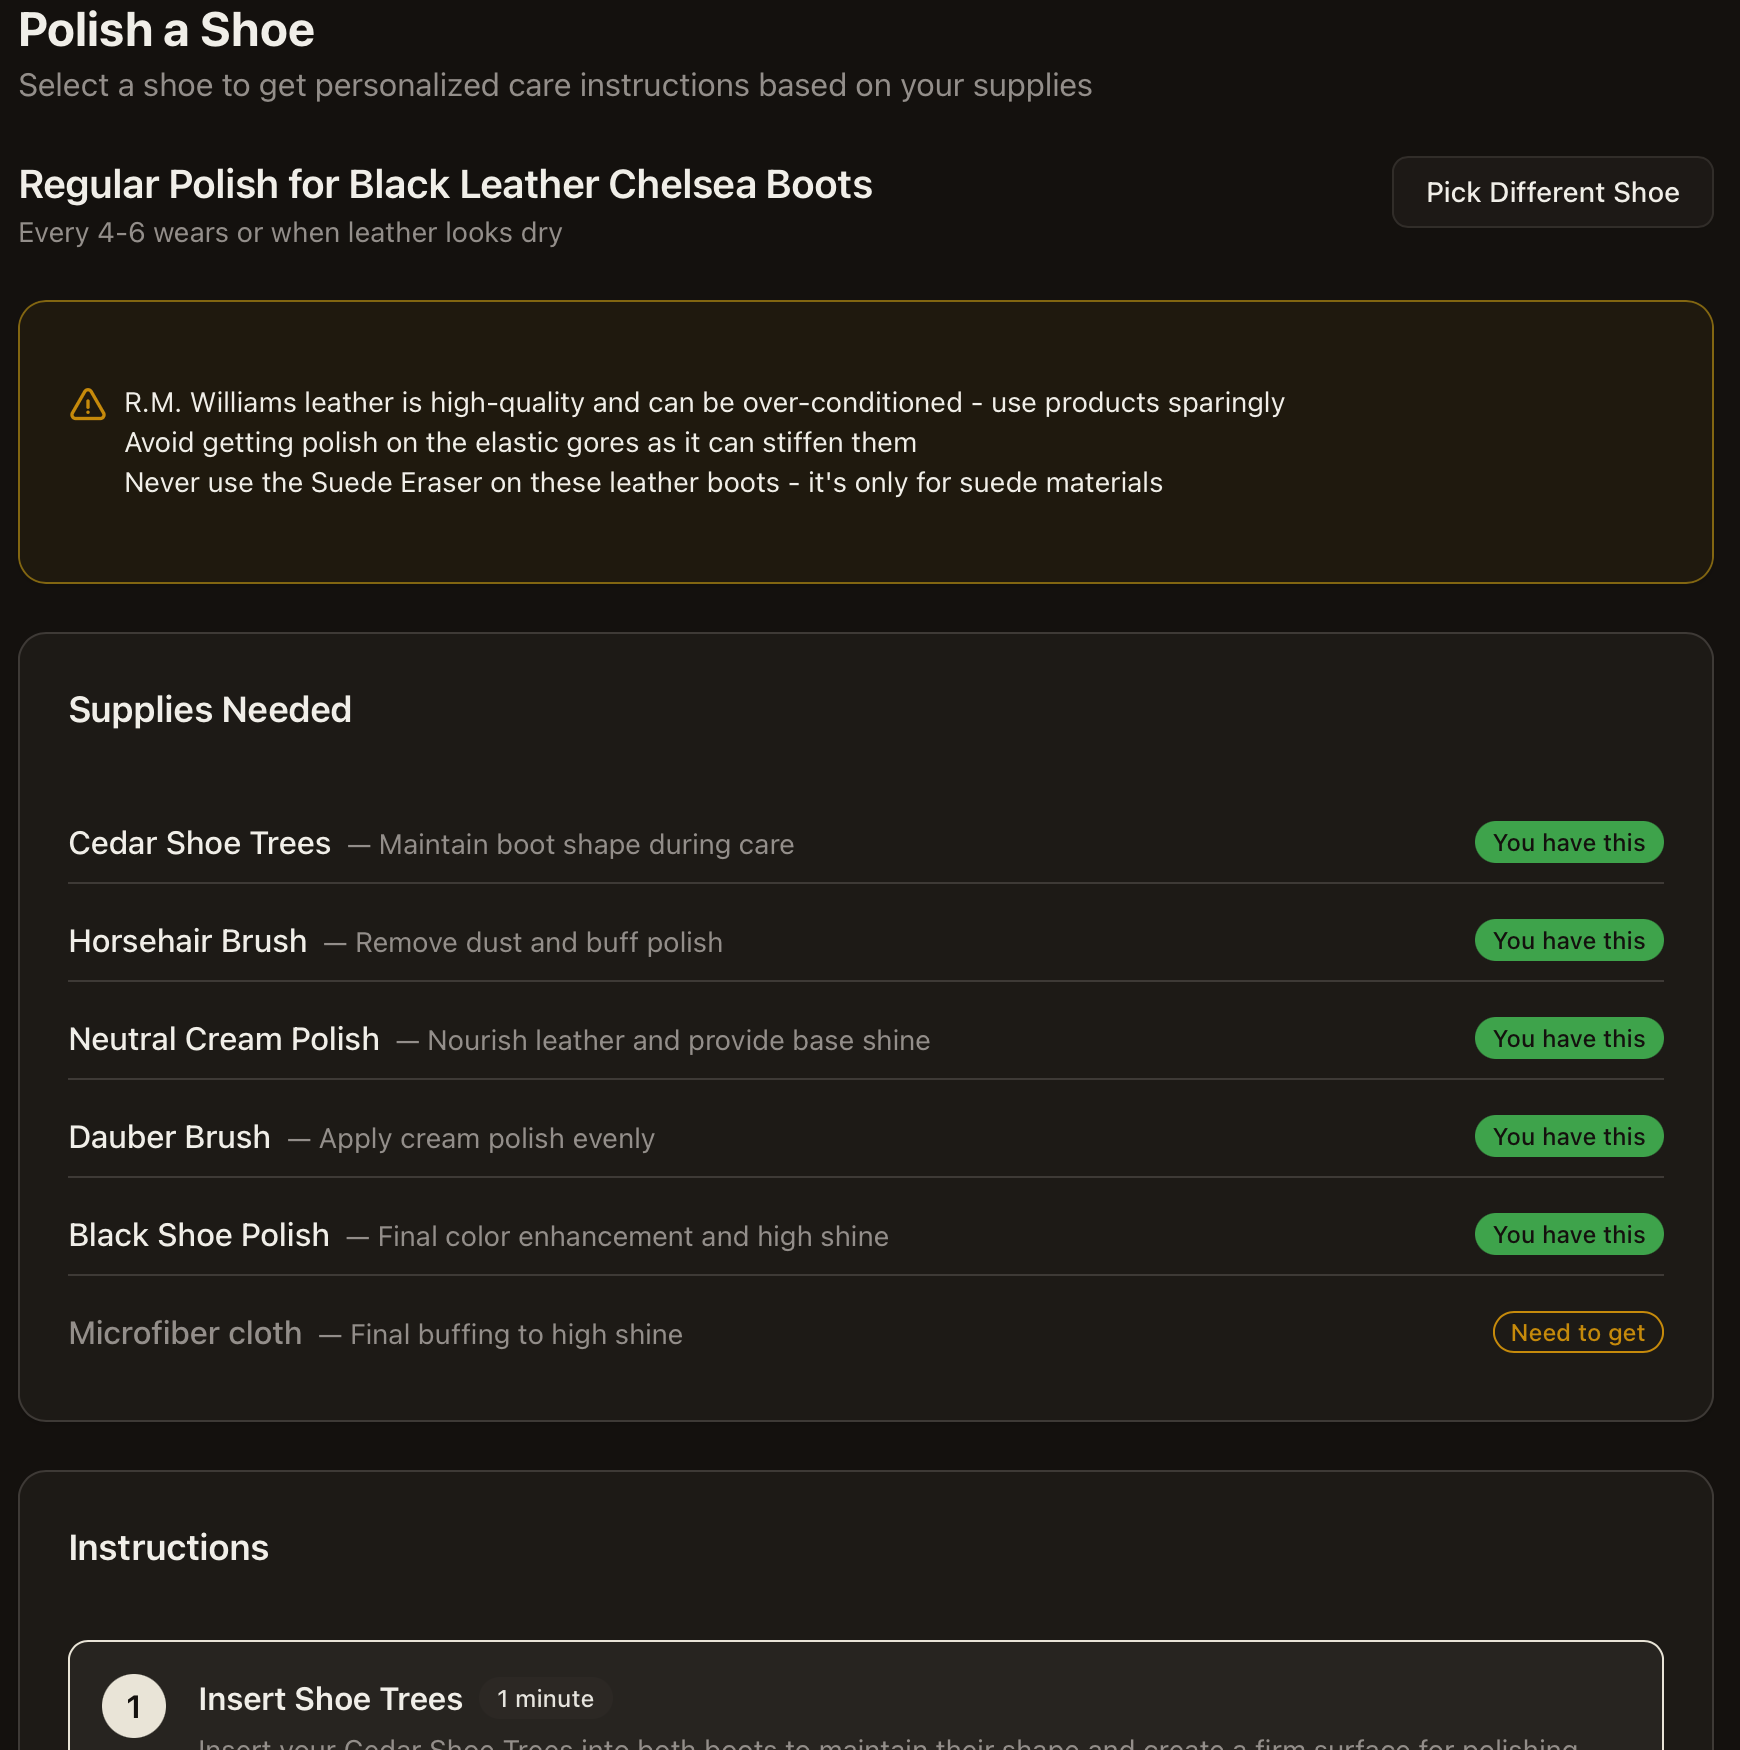
Task: Click the Neutral Cream Polish supply name
Action: [x=224, y=1039]
